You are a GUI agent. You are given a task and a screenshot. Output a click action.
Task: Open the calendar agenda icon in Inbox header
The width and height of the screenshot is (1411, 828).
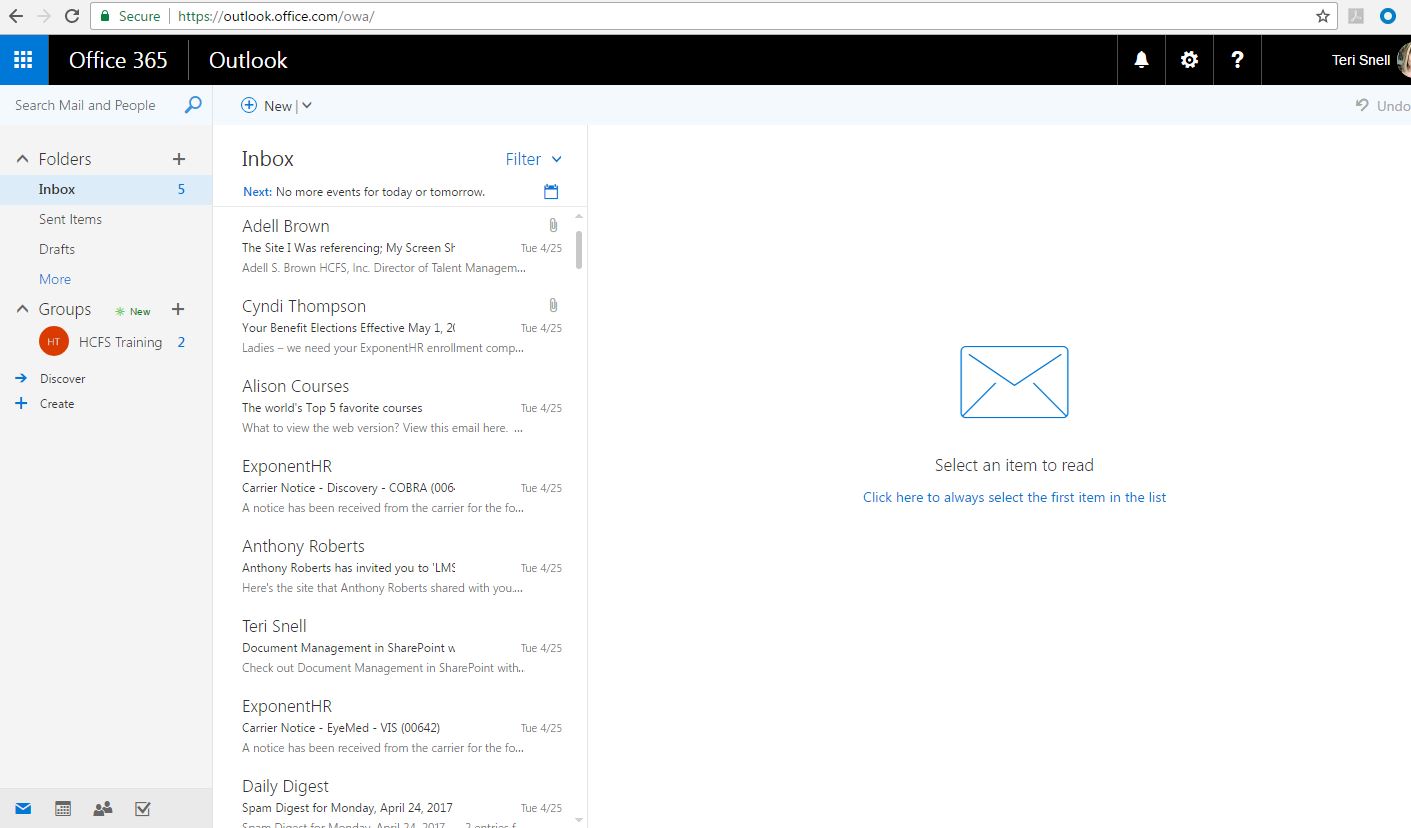click(551, 192)
